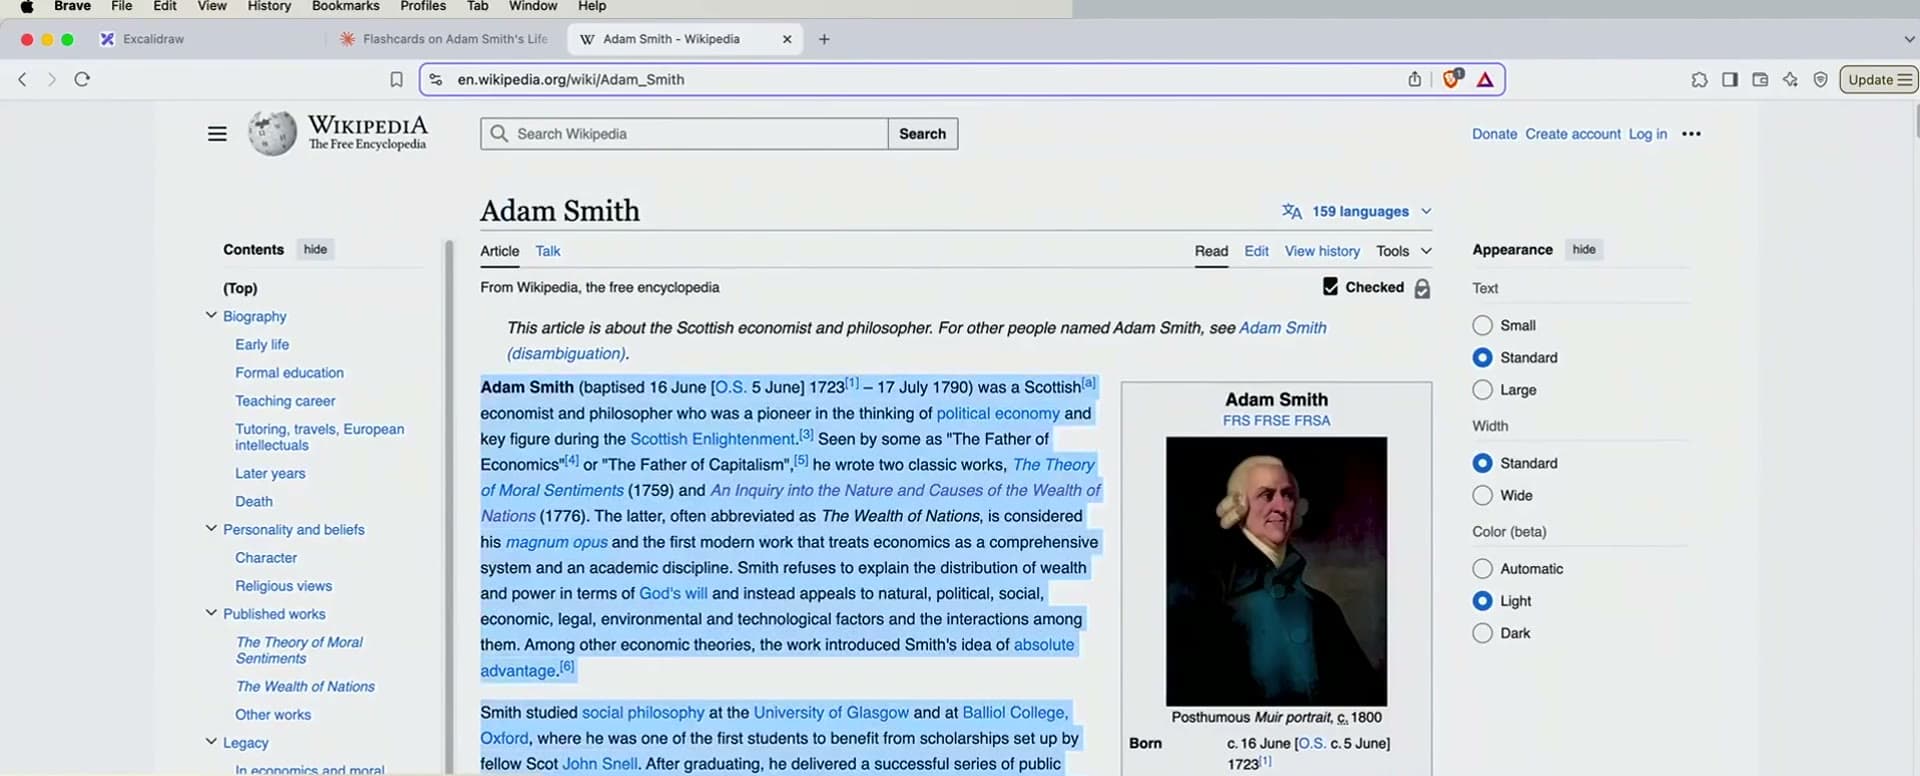Follow the Scottish Enlightenment link
The width and height of the screenshot is (1920, 776).
[x=712, y=439]
